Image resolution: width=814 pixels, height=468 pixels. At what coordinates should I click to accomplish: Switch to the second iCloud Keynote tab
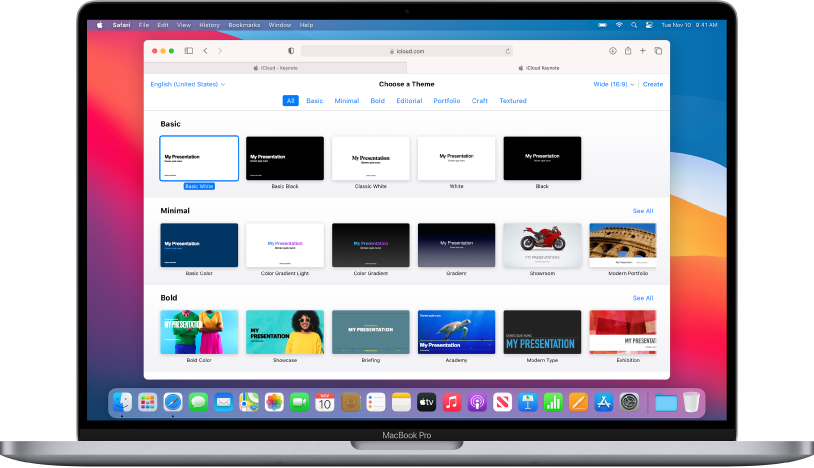(x=538, y=68)
